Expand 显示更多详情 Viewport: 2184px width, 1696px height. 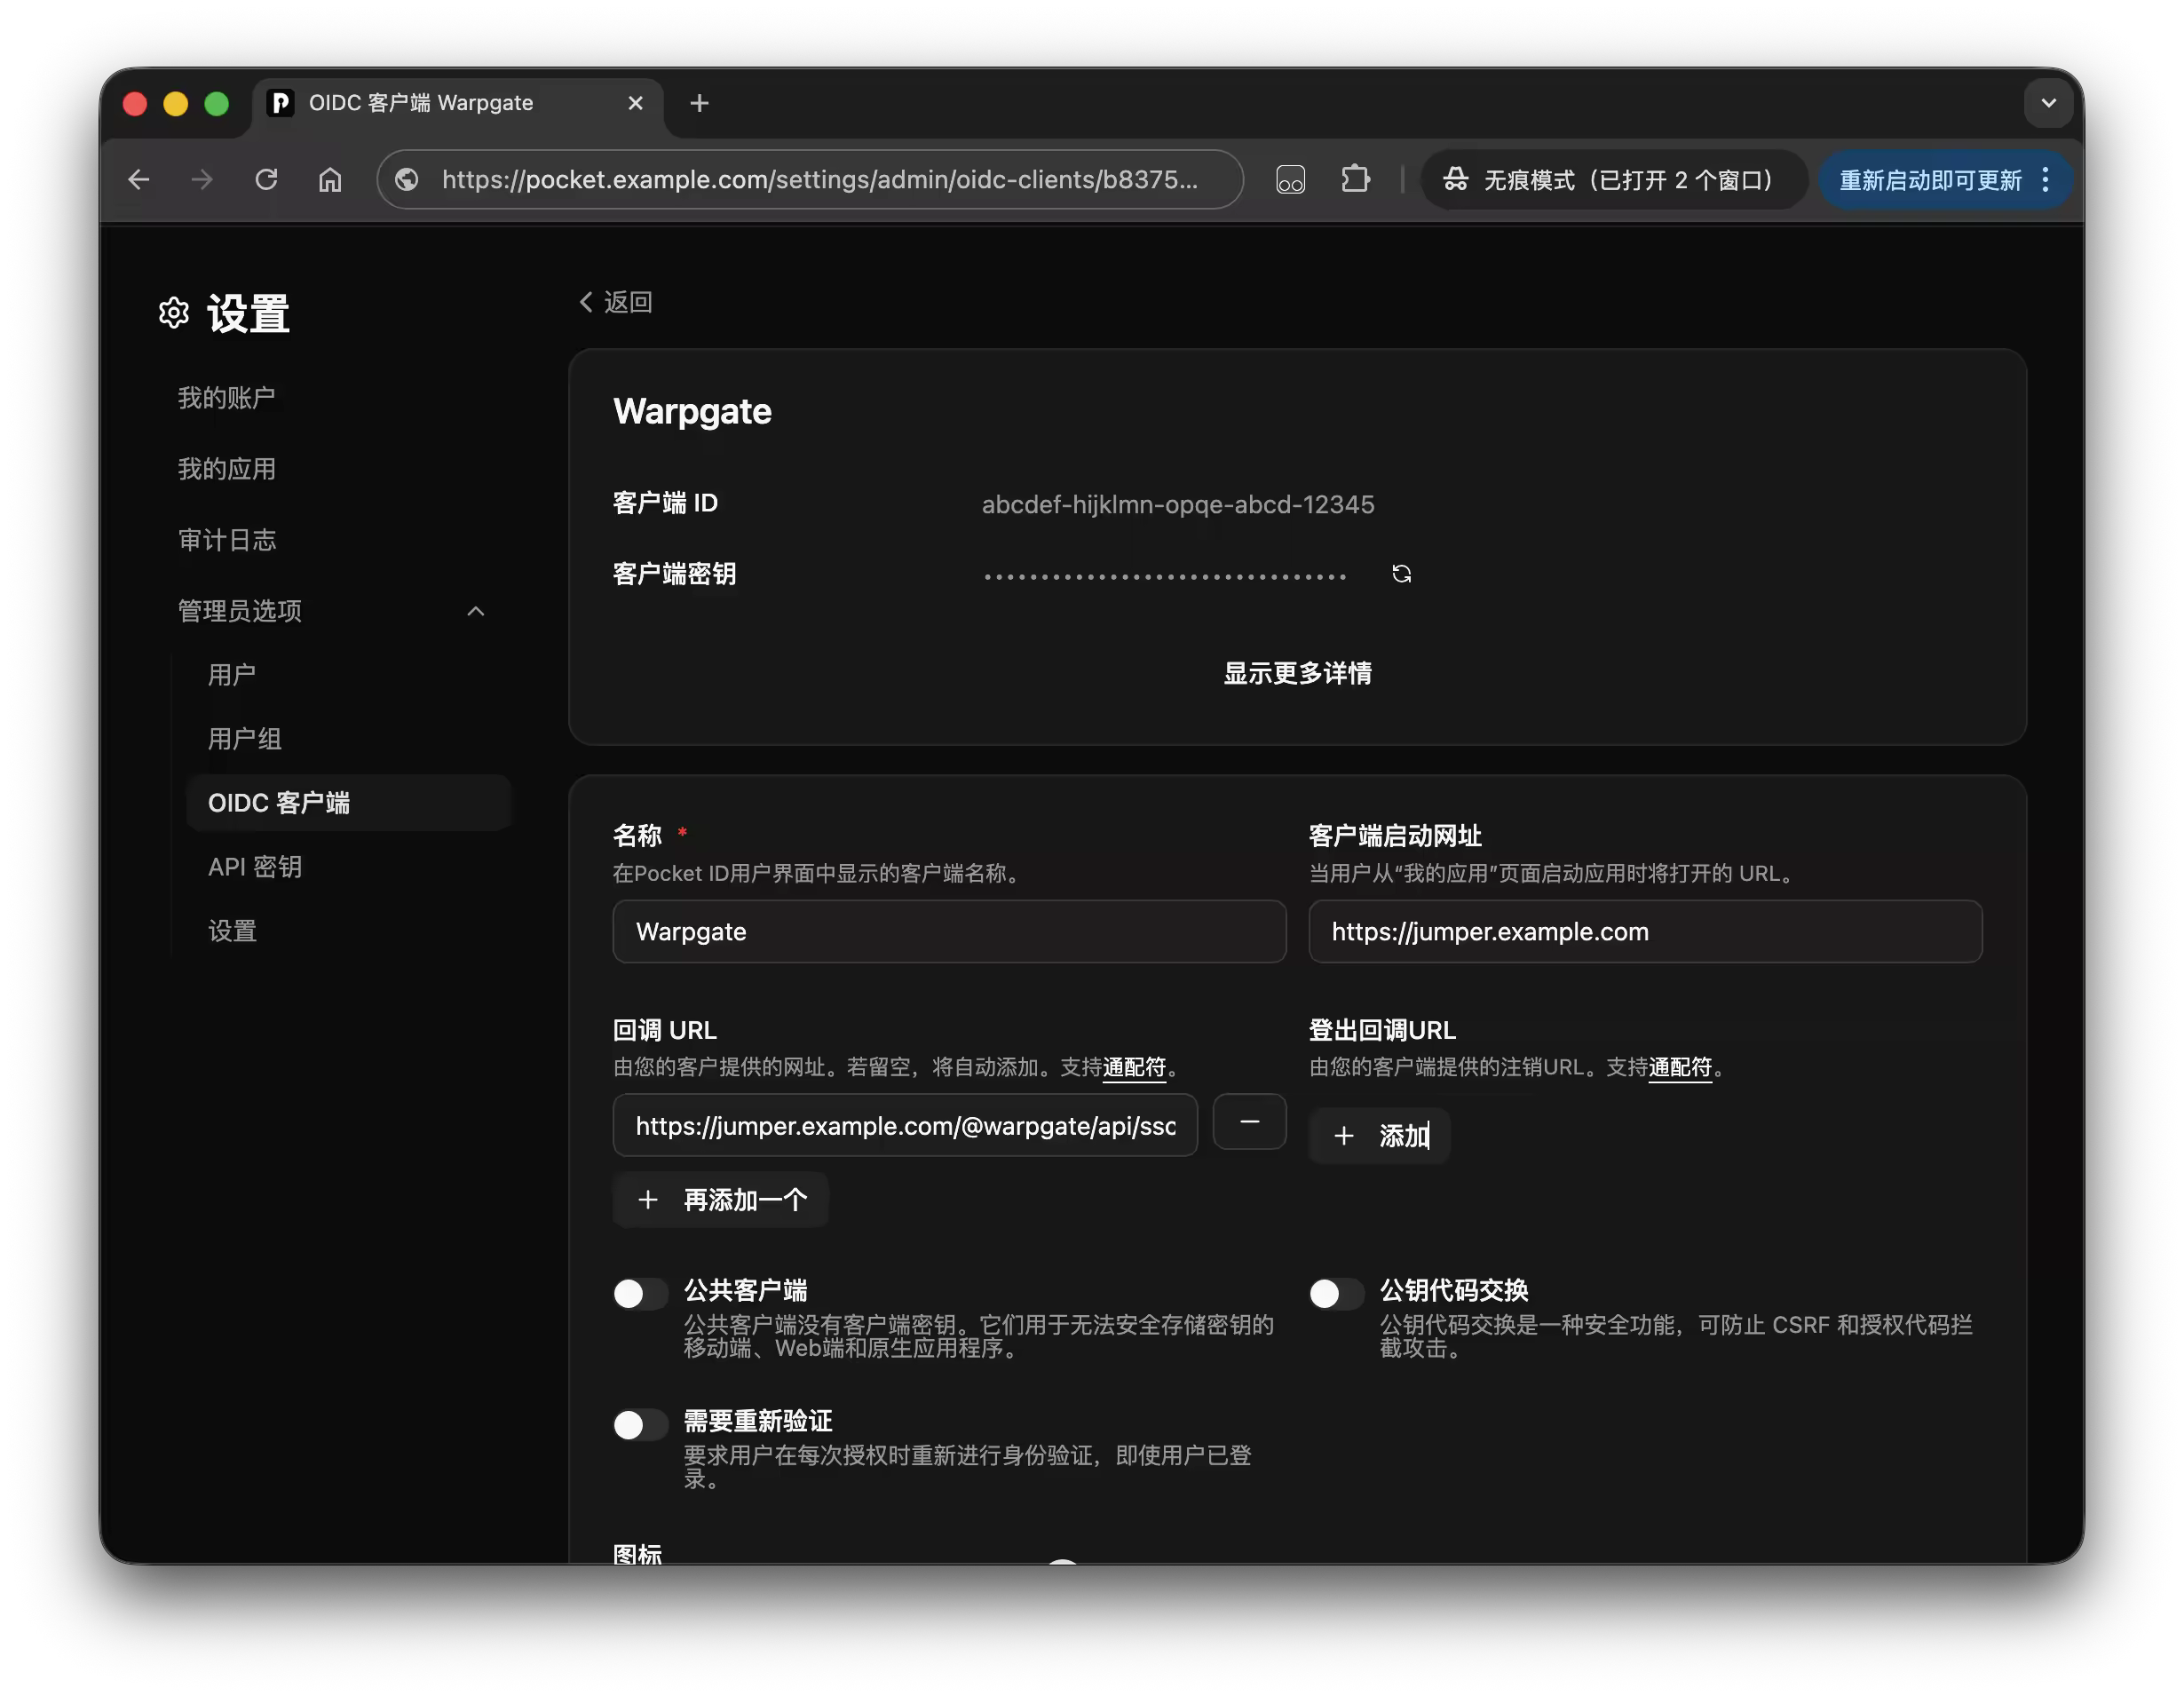(1297, 673)
